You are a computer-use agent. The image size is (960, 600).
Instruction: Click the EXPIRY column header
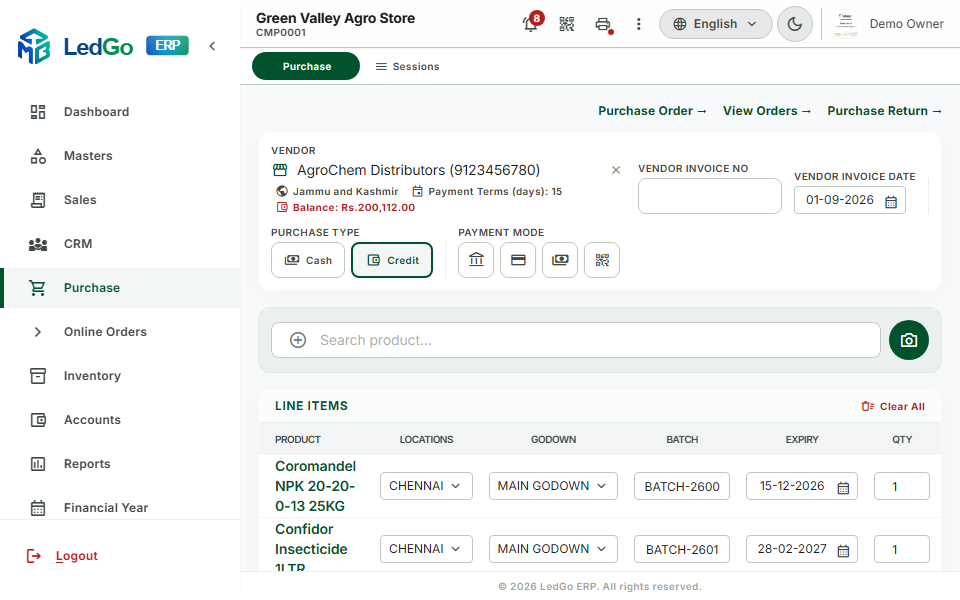(x=801, y=440)
